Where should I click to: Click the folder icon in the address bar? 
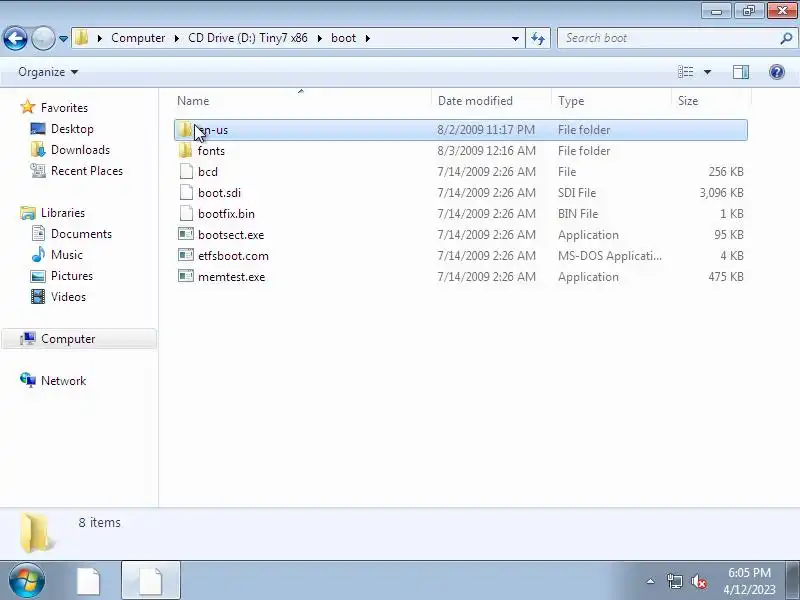82,38
